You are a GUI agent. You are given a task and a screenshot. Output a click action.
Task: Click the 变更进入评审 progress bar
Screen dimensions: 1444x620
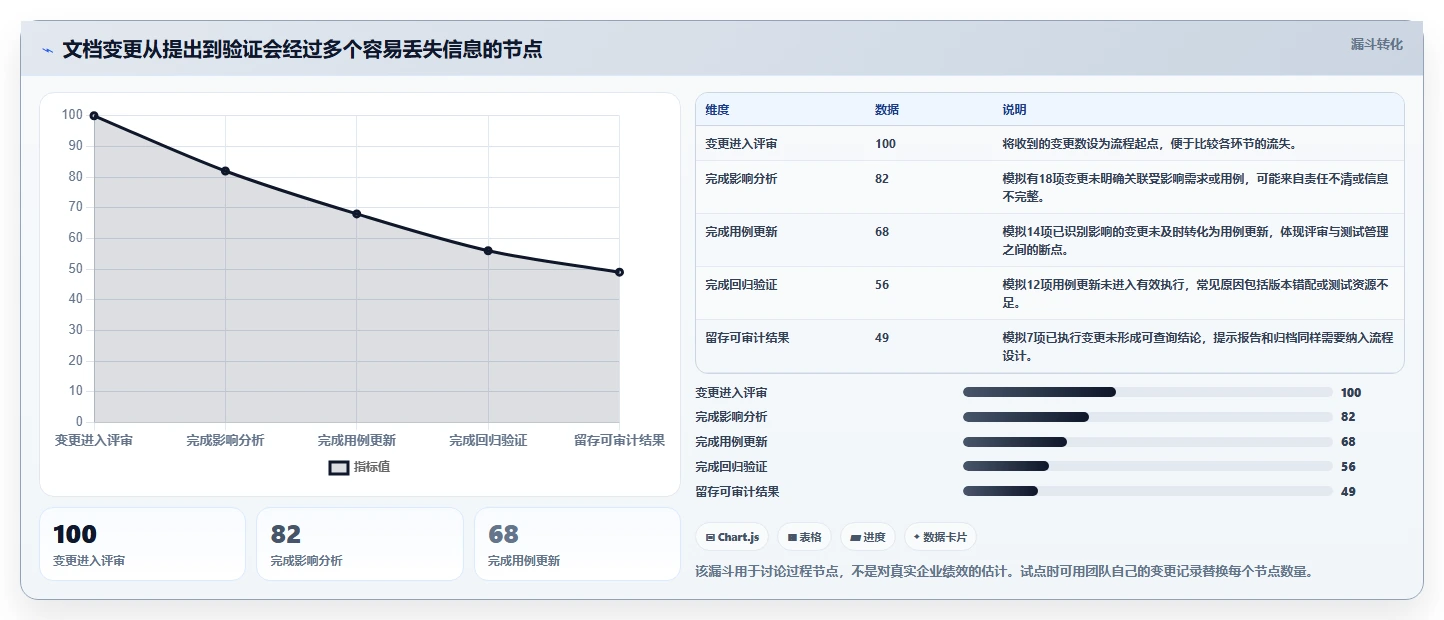pyautogui.click(x=1147, y=392)
